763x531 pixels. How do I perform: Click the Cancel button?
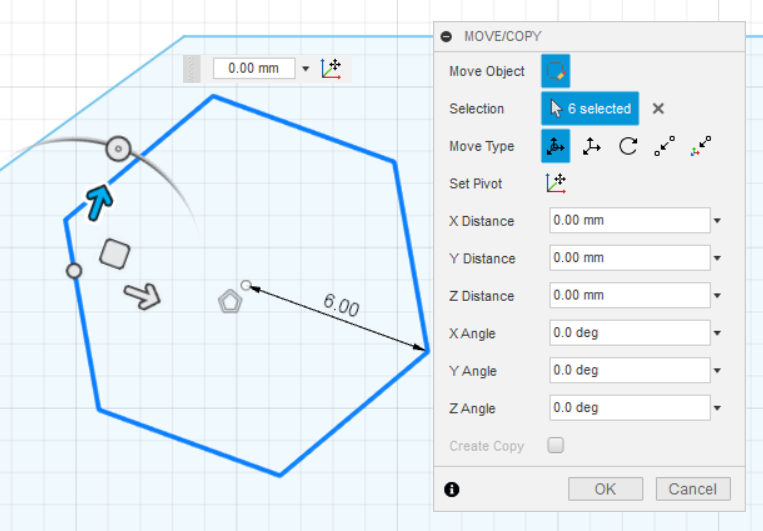[693, 489]
